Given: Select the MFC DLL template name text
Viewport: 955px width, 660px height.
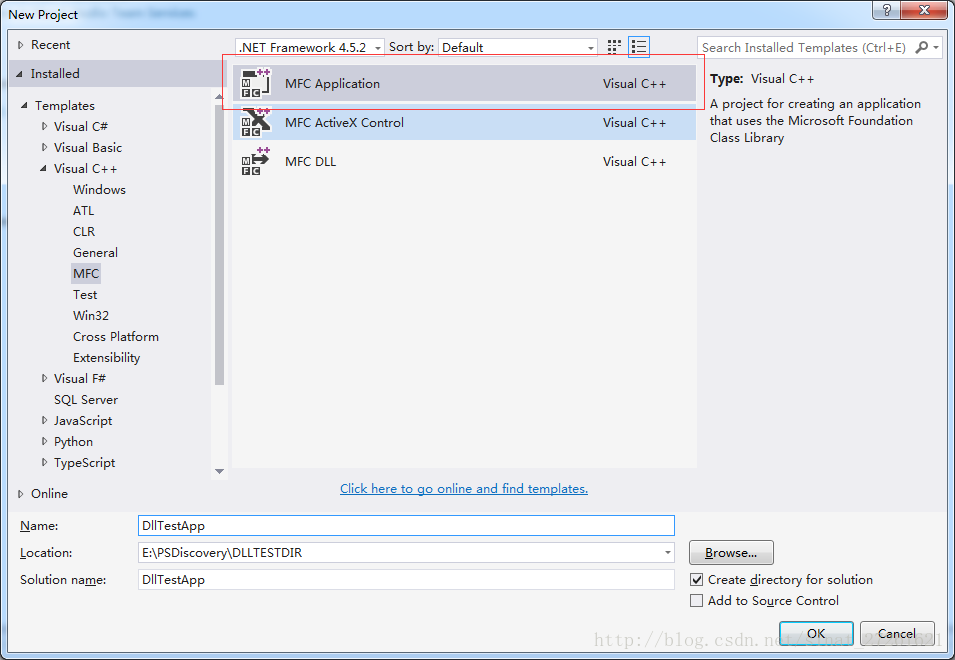Looking at the screenshot, I should click(311, 161).
